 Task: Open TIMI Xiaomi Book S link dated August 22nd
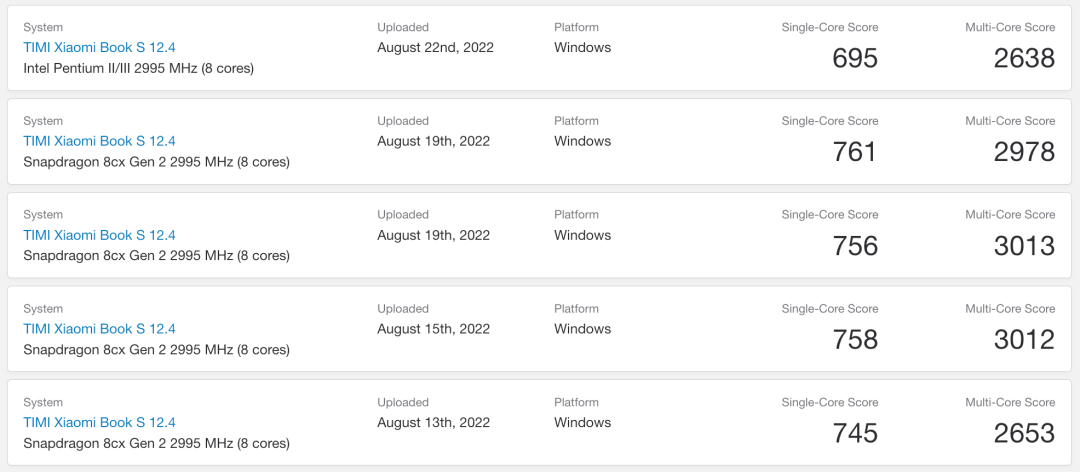click(x=99, y=48)
